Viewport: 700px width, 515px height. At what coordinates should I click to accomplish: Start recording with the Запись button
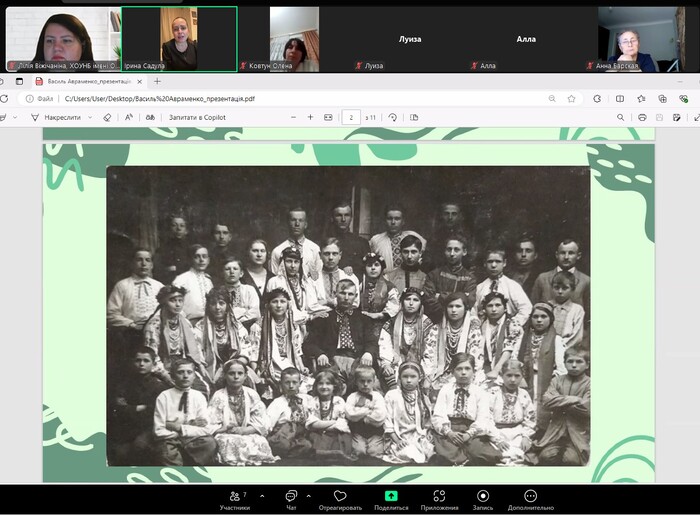(x=483, y=500)
